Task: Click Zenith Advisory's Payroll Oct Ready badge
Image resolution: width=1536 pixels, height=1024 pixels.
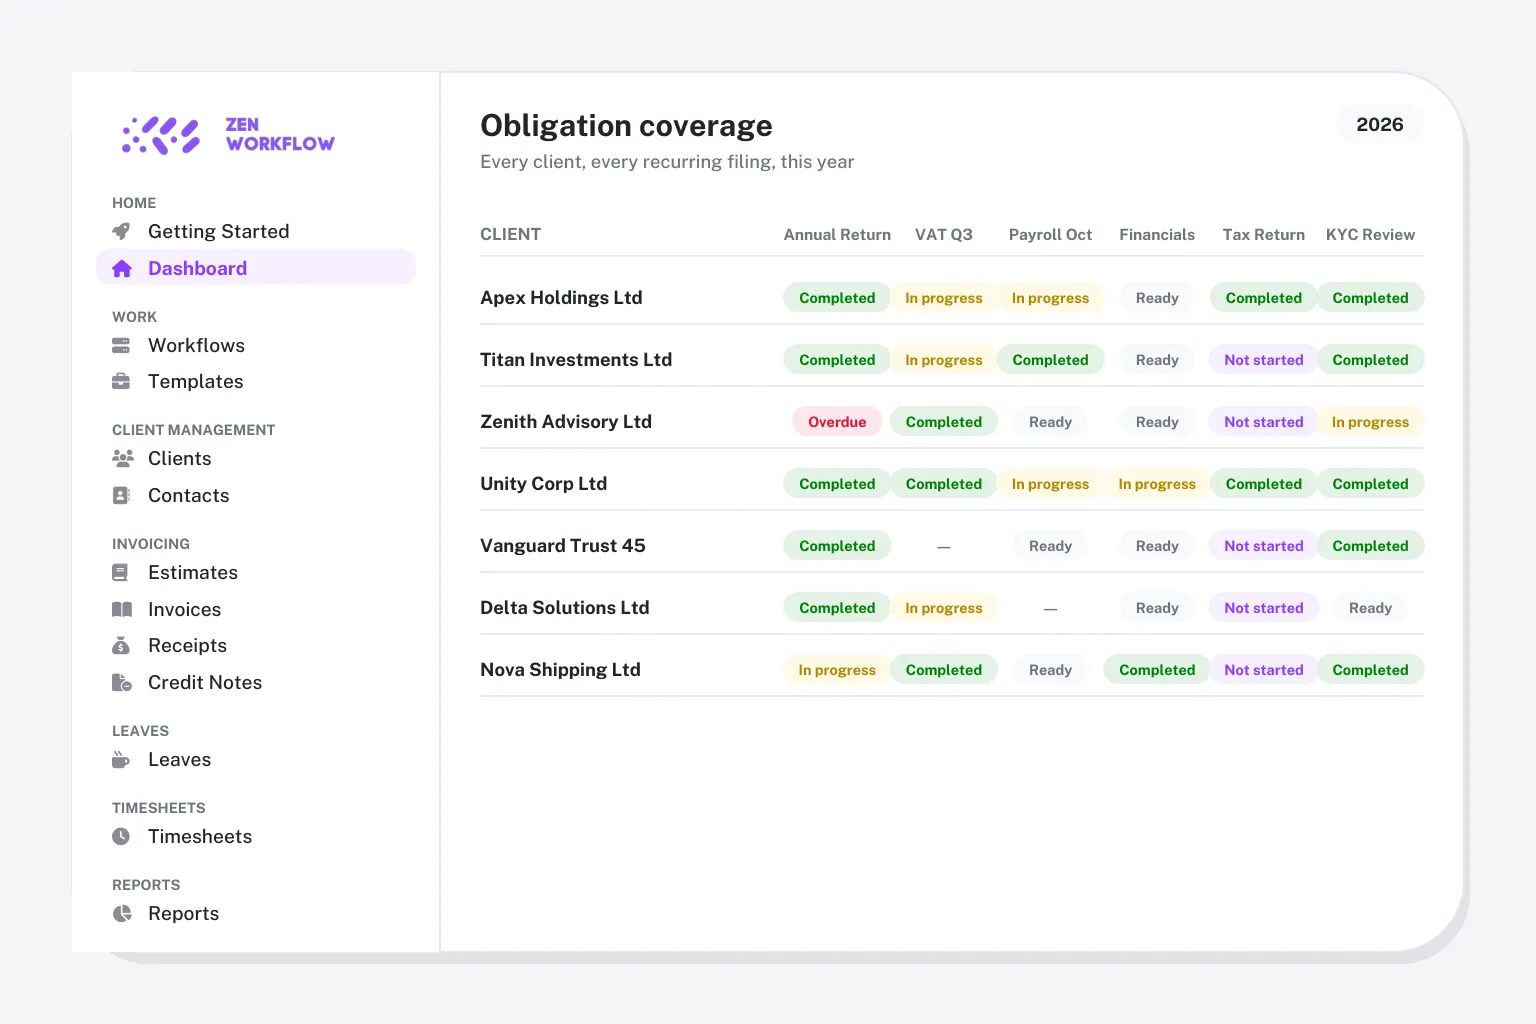Action: coord(1050,421)
